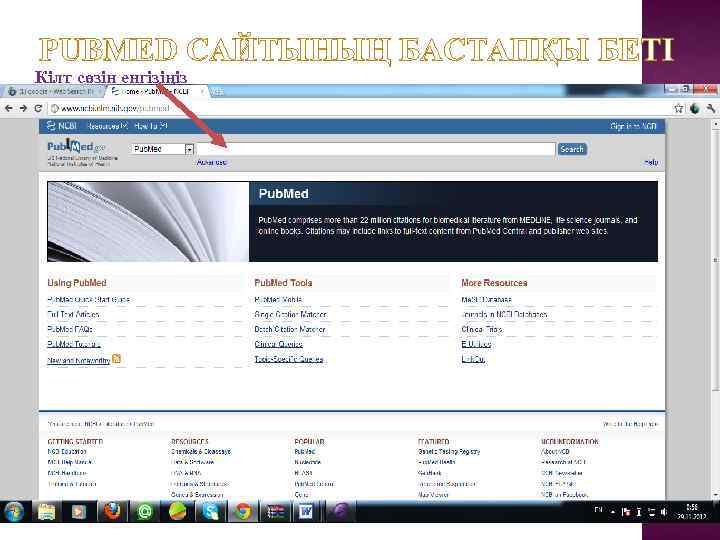Click the Search button
This screenshot has width=720, height=540.
pyautogui.click(x=572, y=149)
